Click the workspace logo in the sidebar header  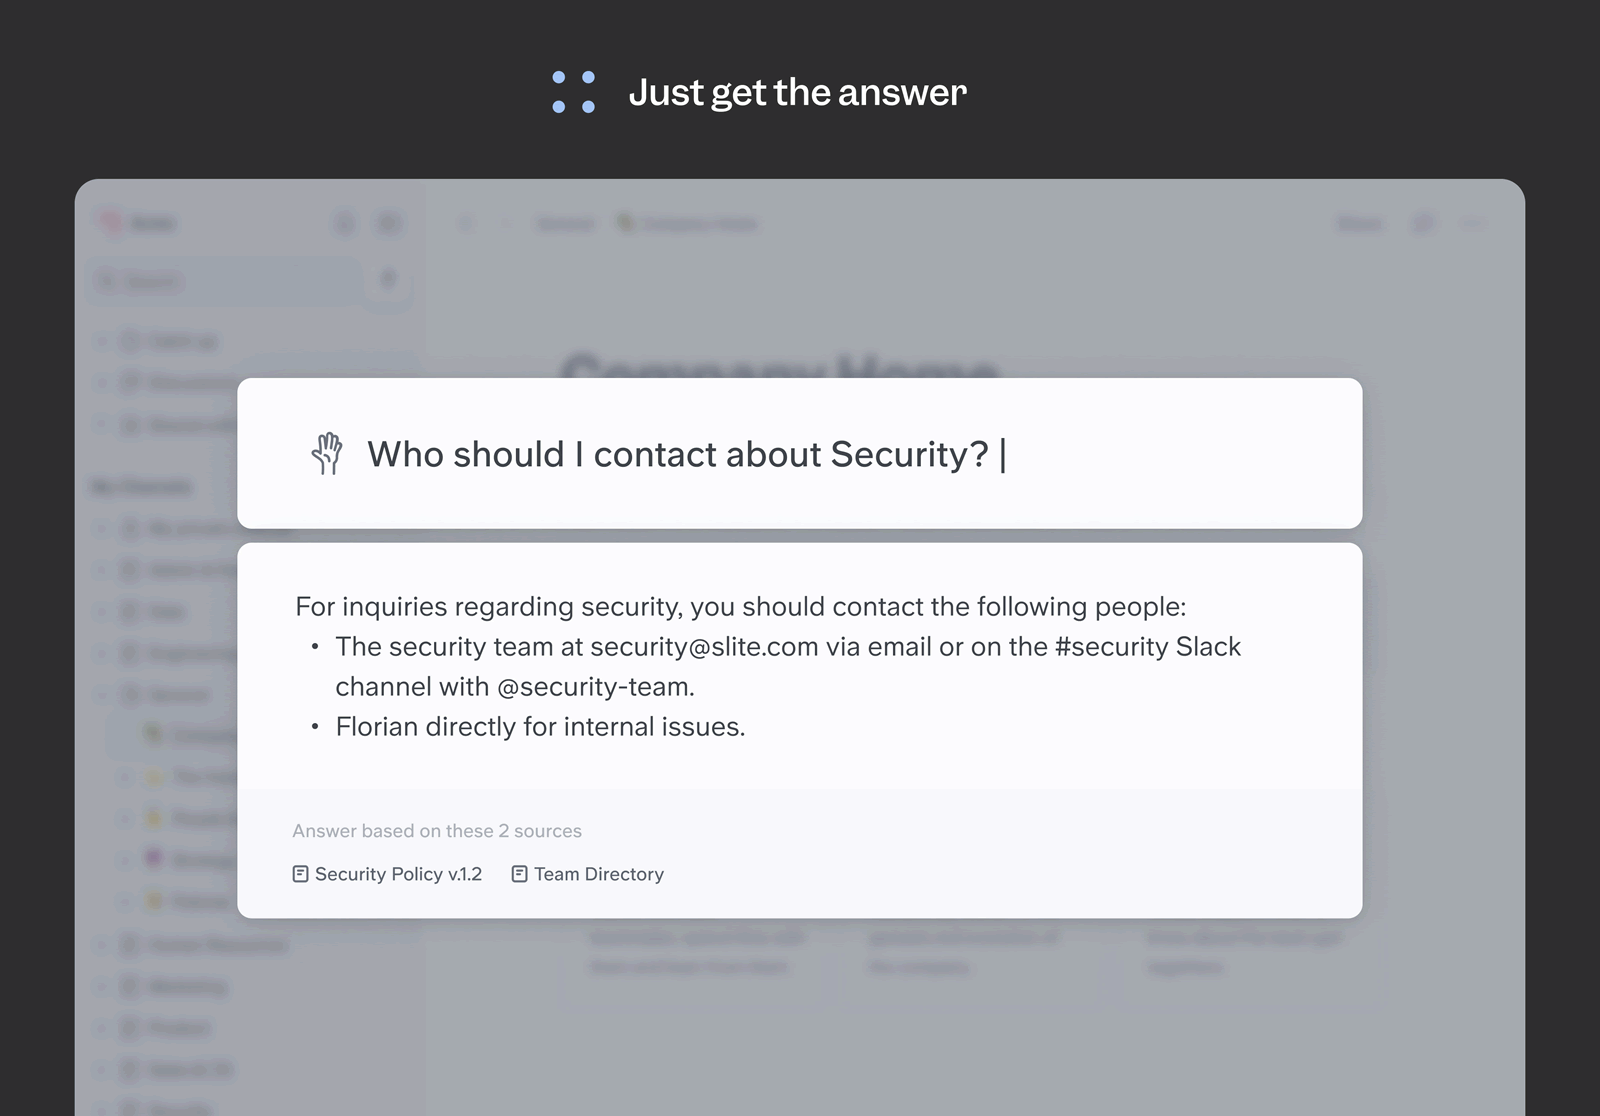pos(110,223)
